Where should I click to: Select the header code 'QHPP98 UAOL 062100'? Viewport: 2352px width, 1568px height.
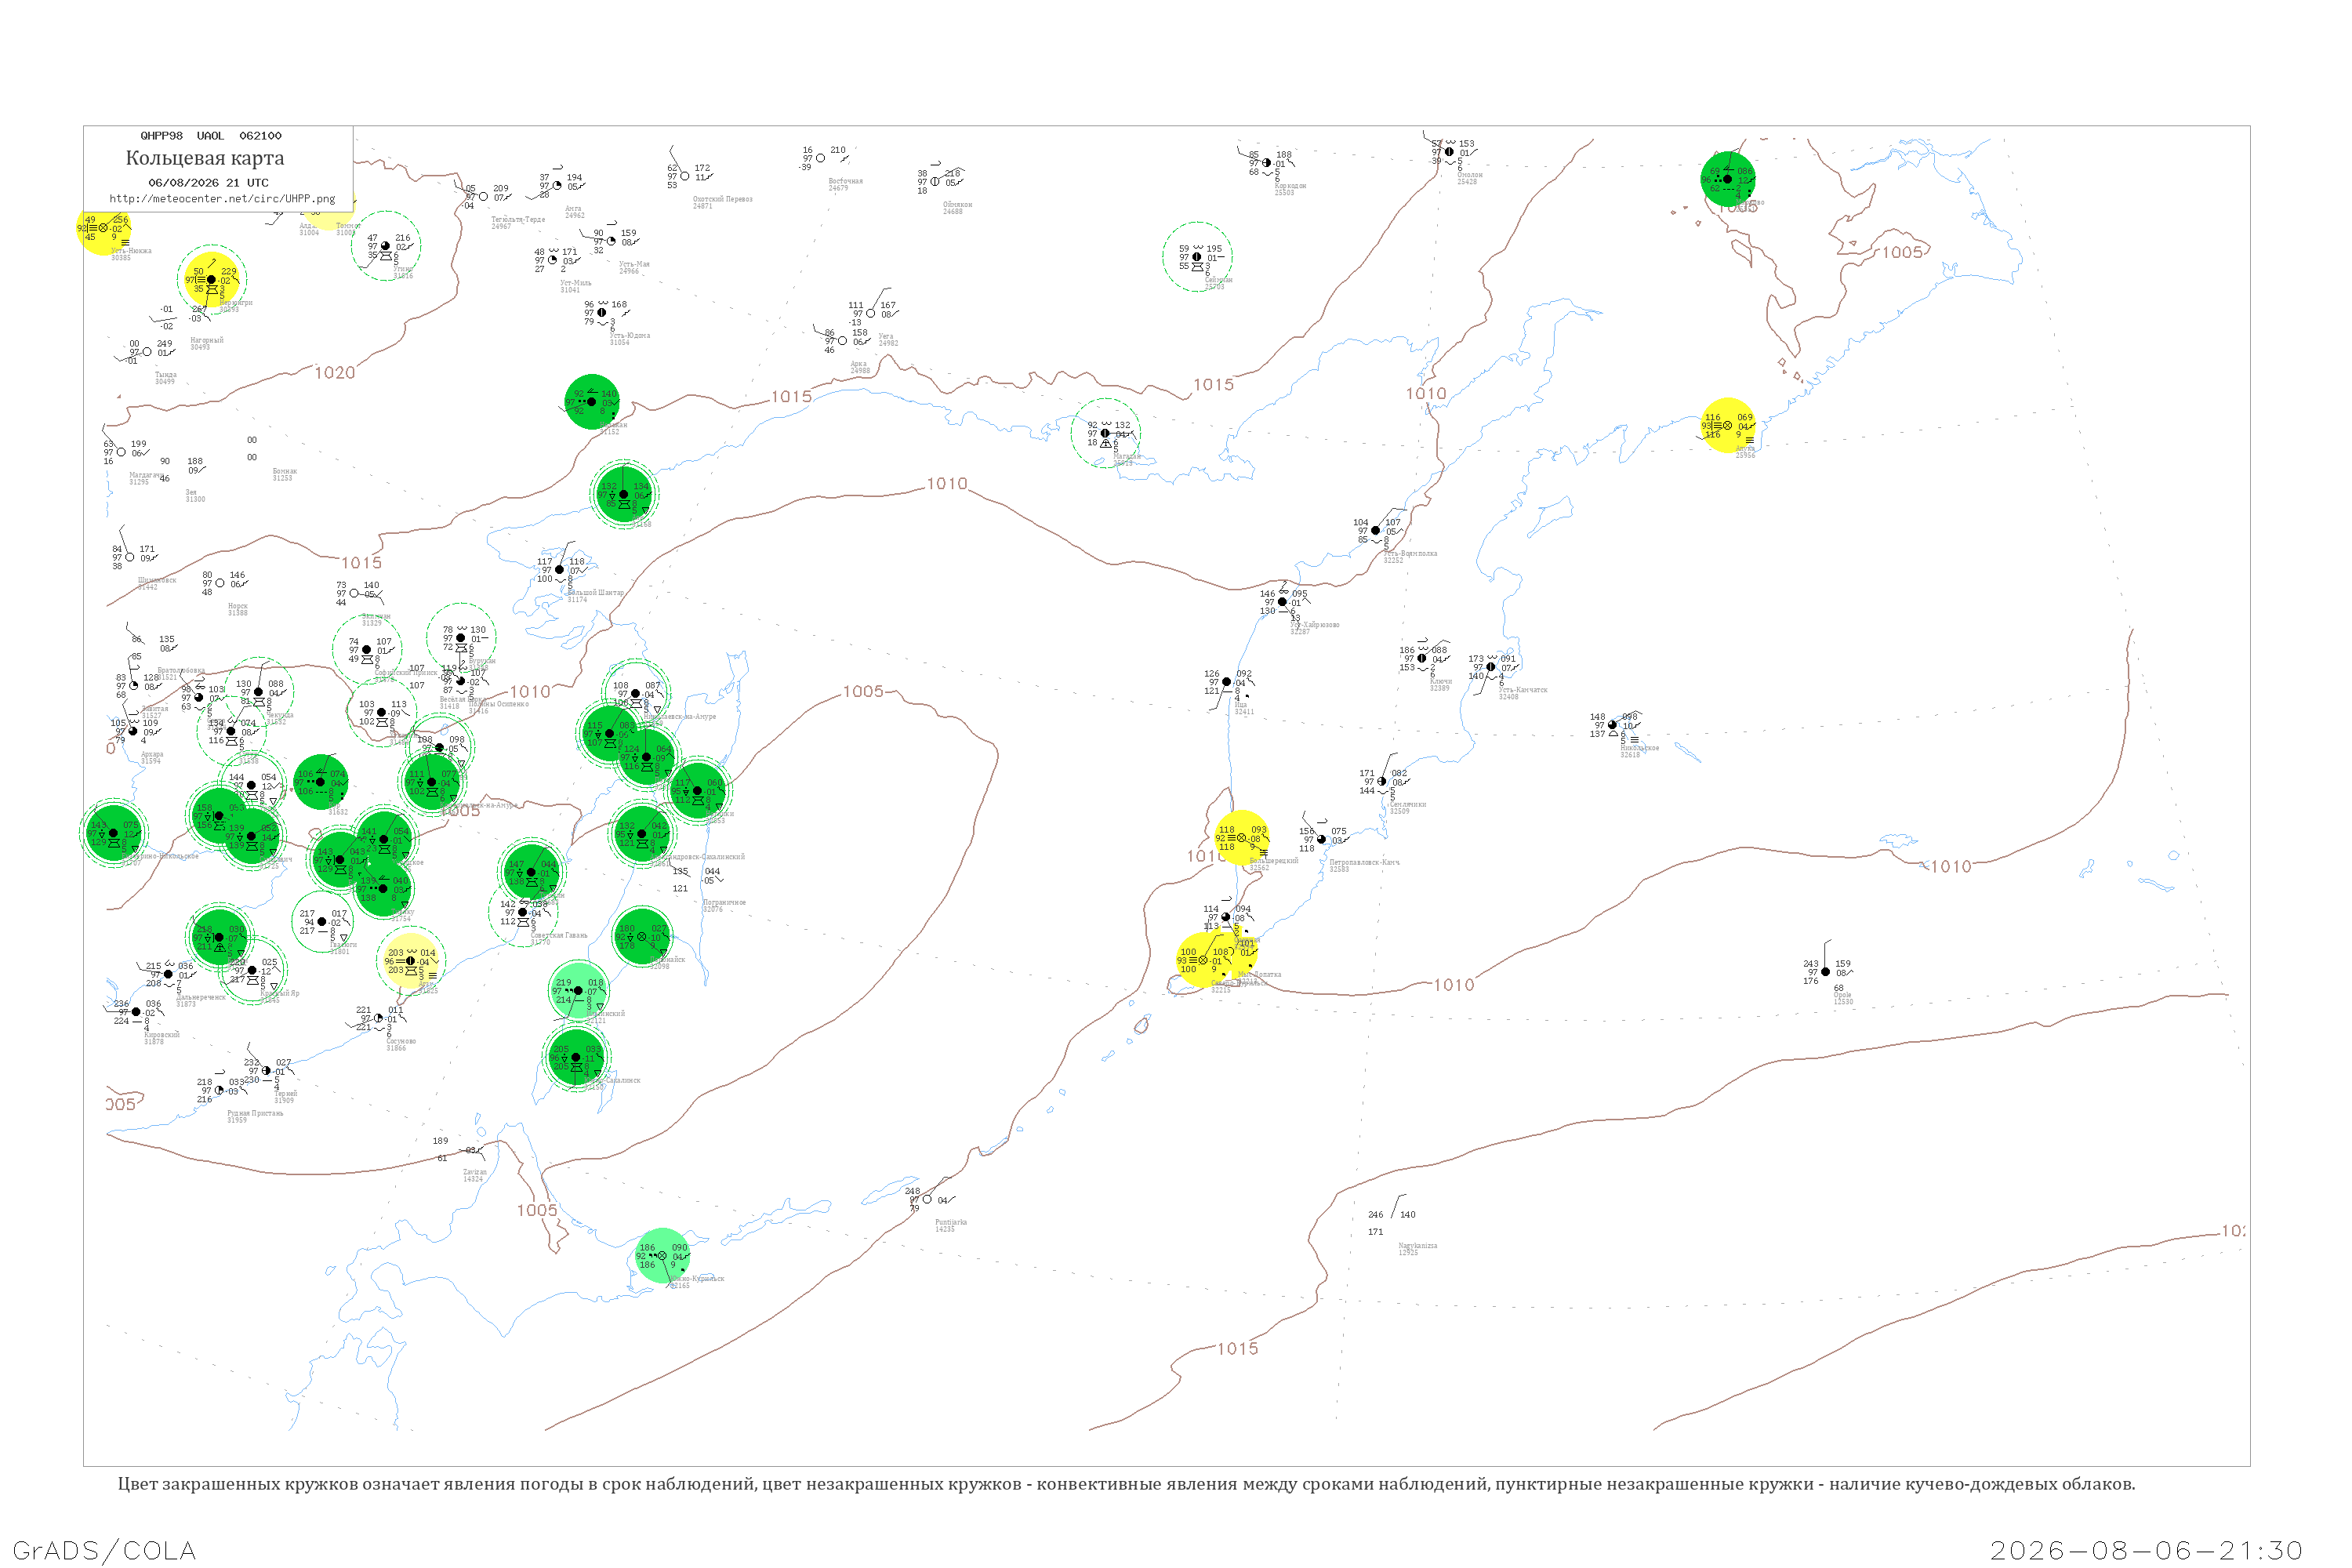point(211,136)
